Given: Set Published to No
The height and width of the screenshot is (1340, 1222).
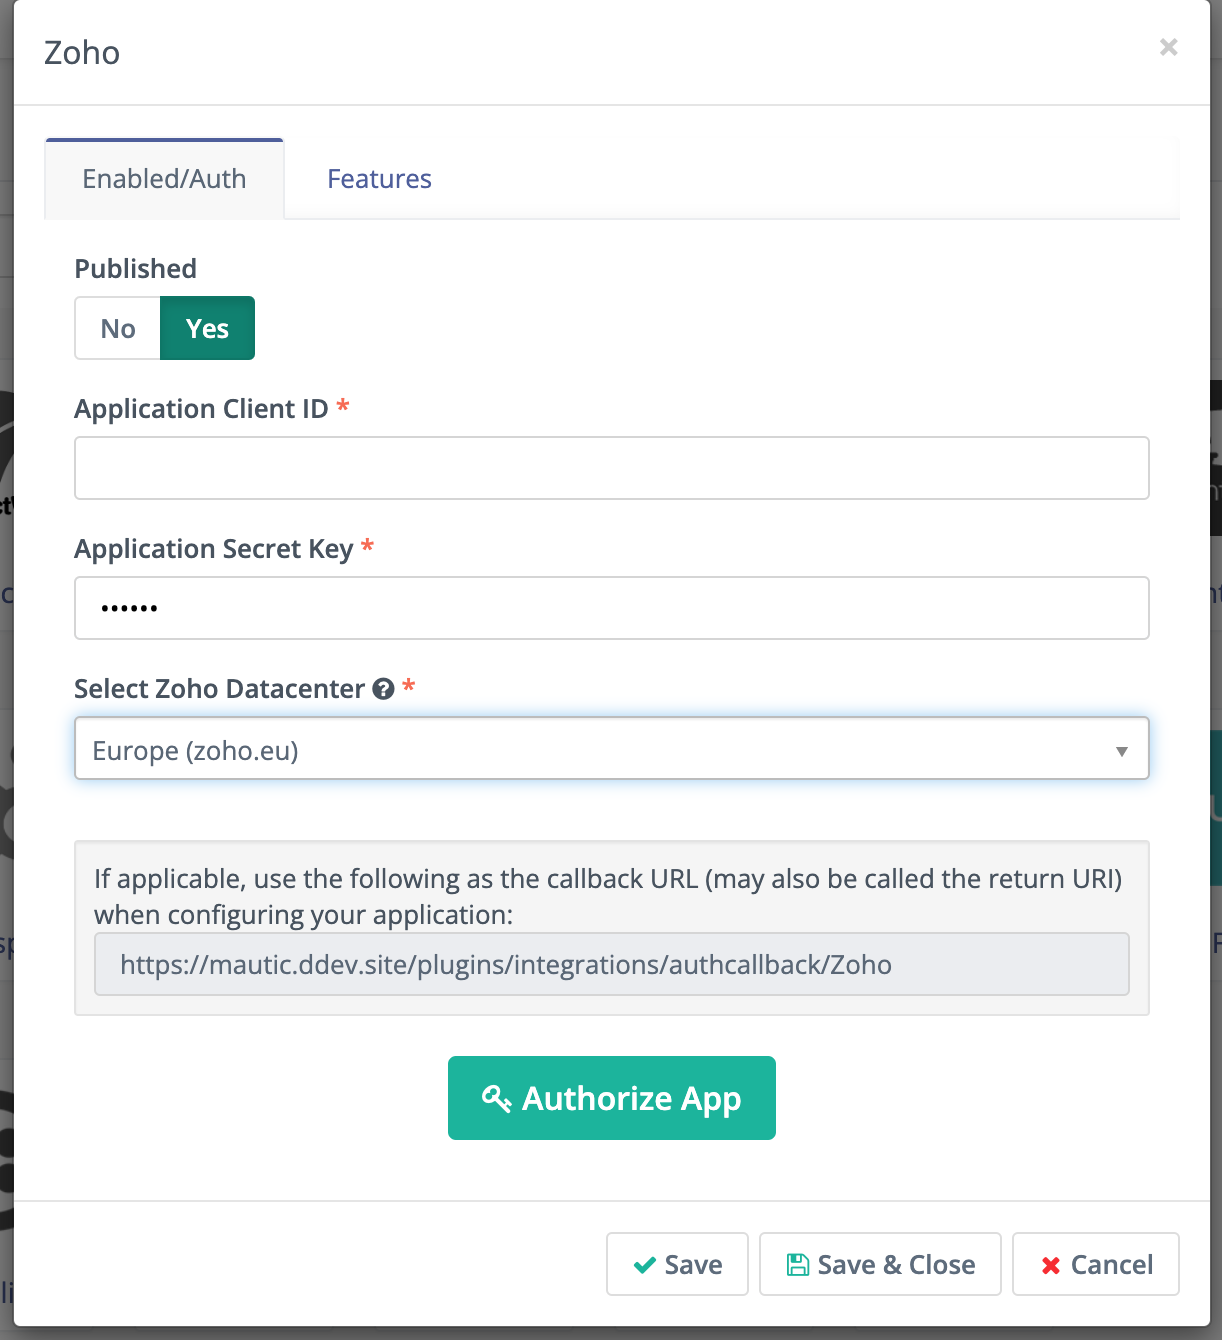Looking at the screenshot, I should [118, 328].
